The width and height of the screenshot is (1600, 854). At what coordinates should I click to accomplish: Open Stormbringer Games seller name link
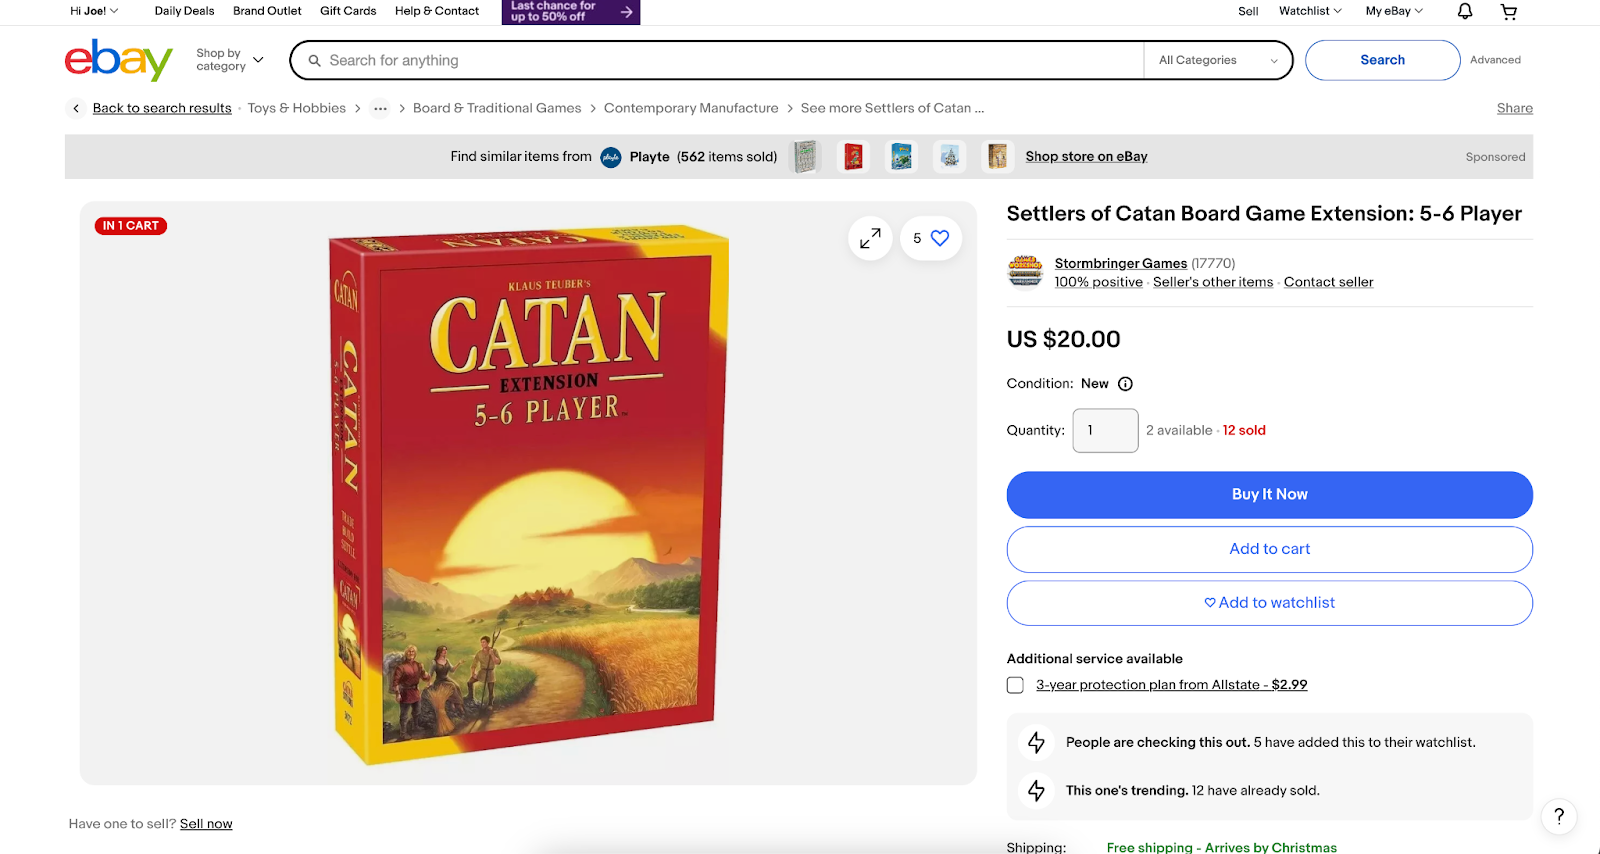tap(1120, 263)
